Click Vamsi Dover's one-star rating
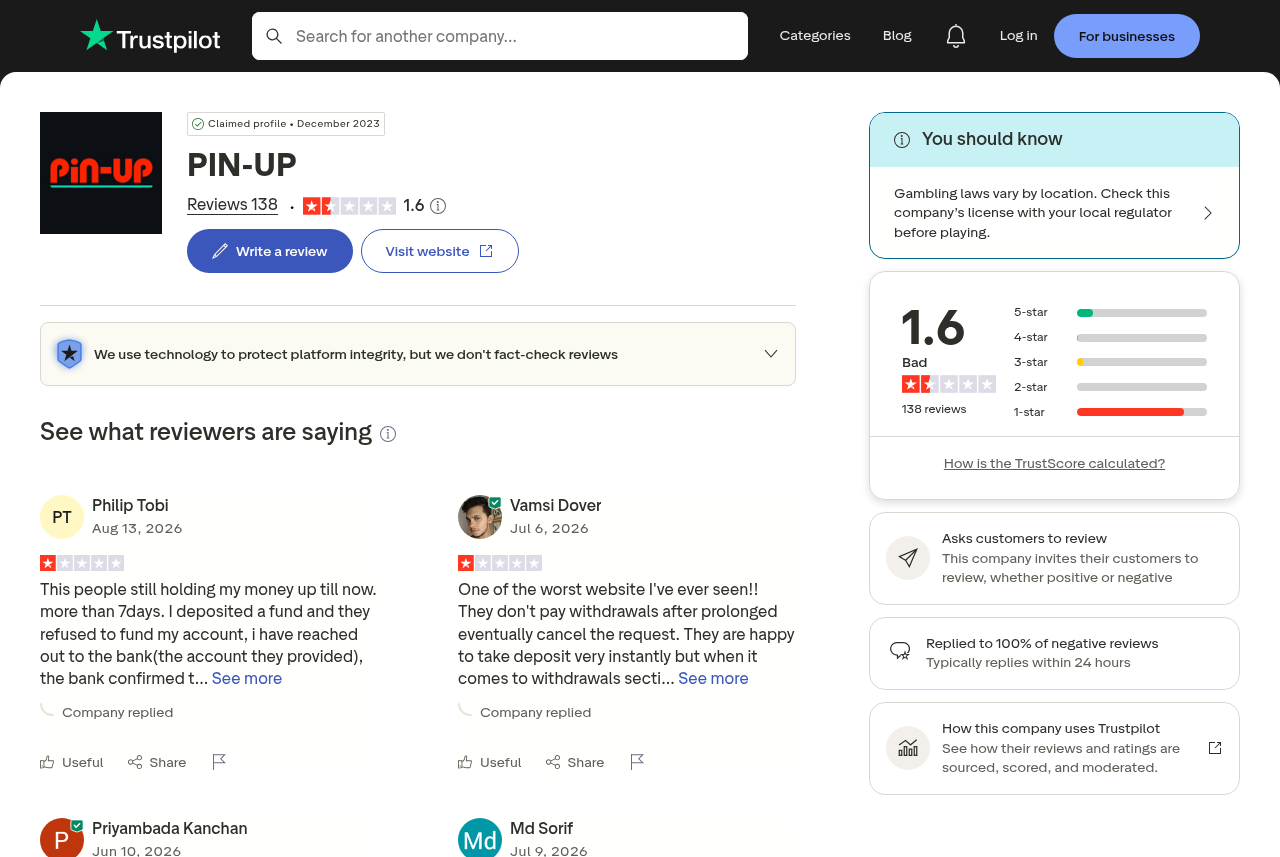This screenshot has width=1280, height=857. (x=500, y=563)
